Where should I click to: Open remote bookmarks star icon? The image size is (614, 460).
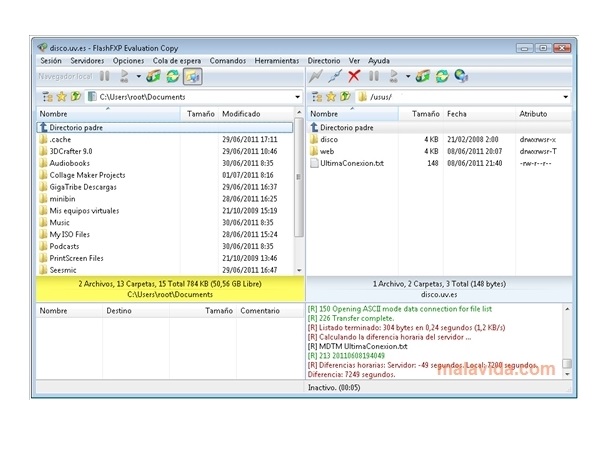331,97
